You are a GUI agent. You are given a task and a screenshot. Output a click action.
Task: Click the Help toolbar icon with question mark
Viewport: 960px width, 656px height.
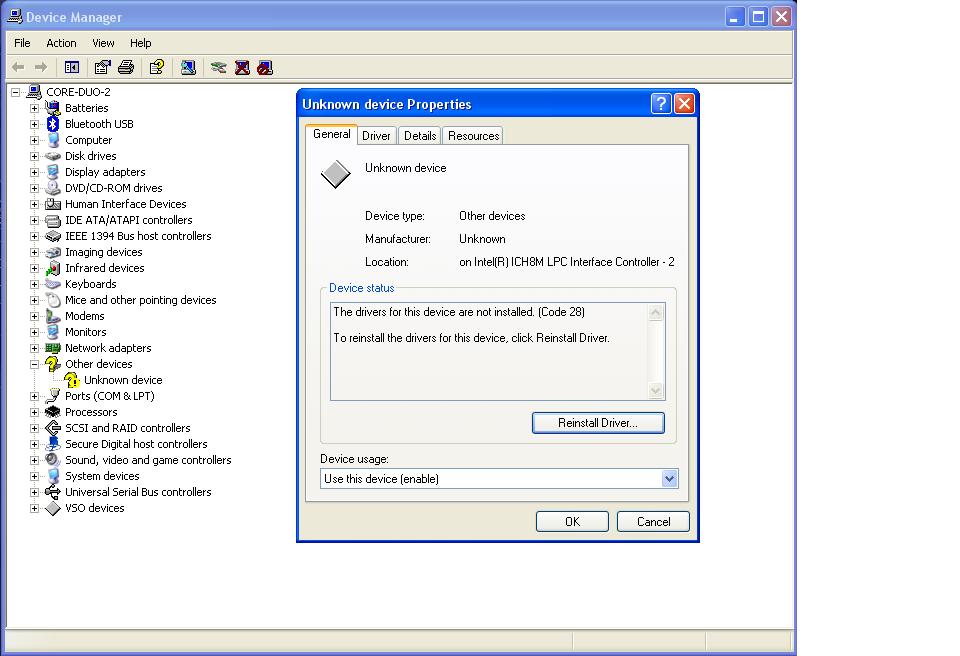point(157,67)
